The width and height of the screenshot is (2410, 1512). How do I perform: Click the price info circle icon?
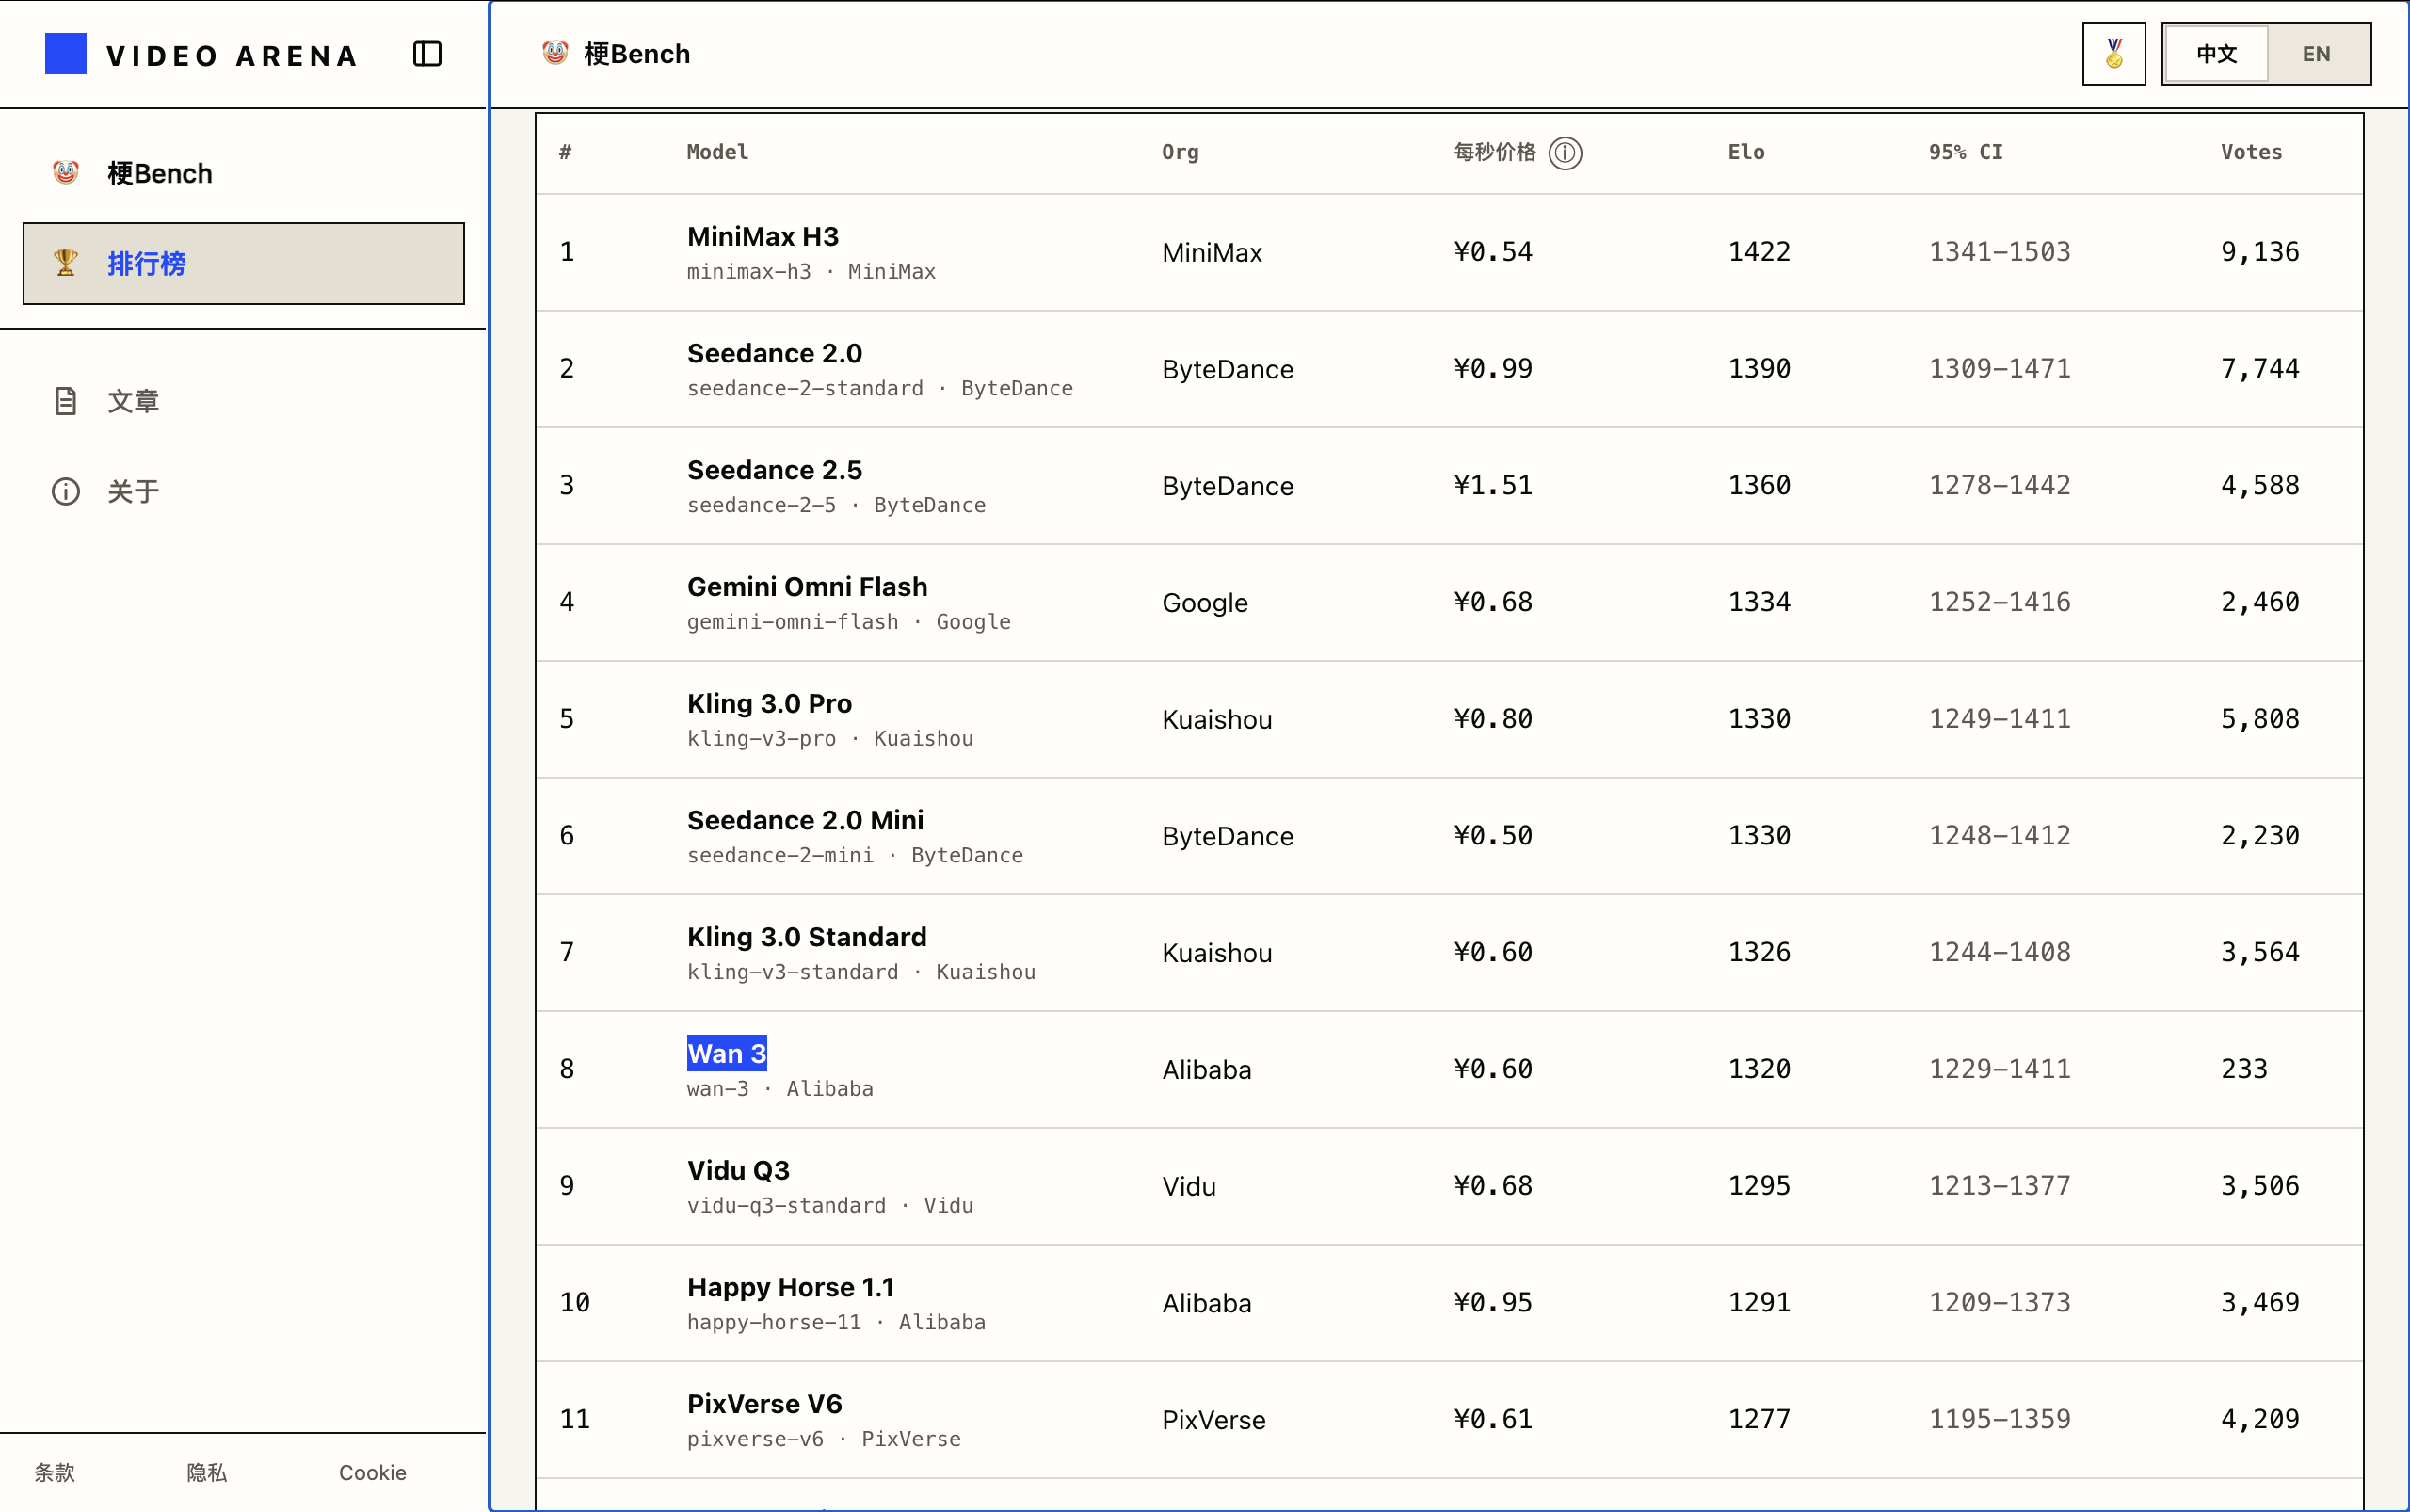[1565, 153]
